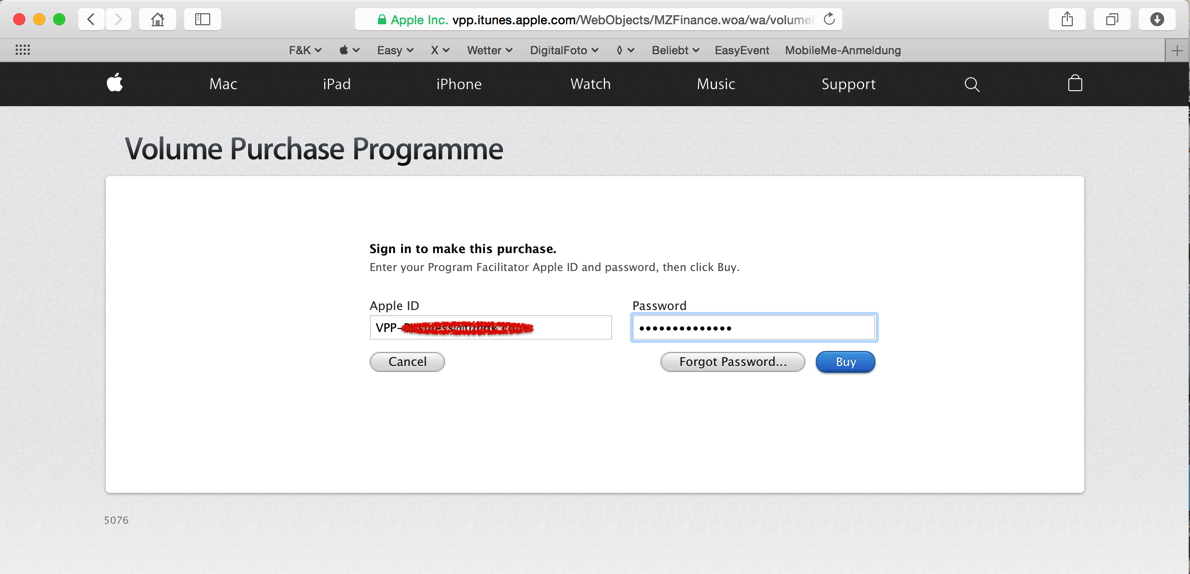Expand the Easy bookmarks folder
This screenshot has width=1190, height=574.
pyautogui.click(x=395, y=50)
